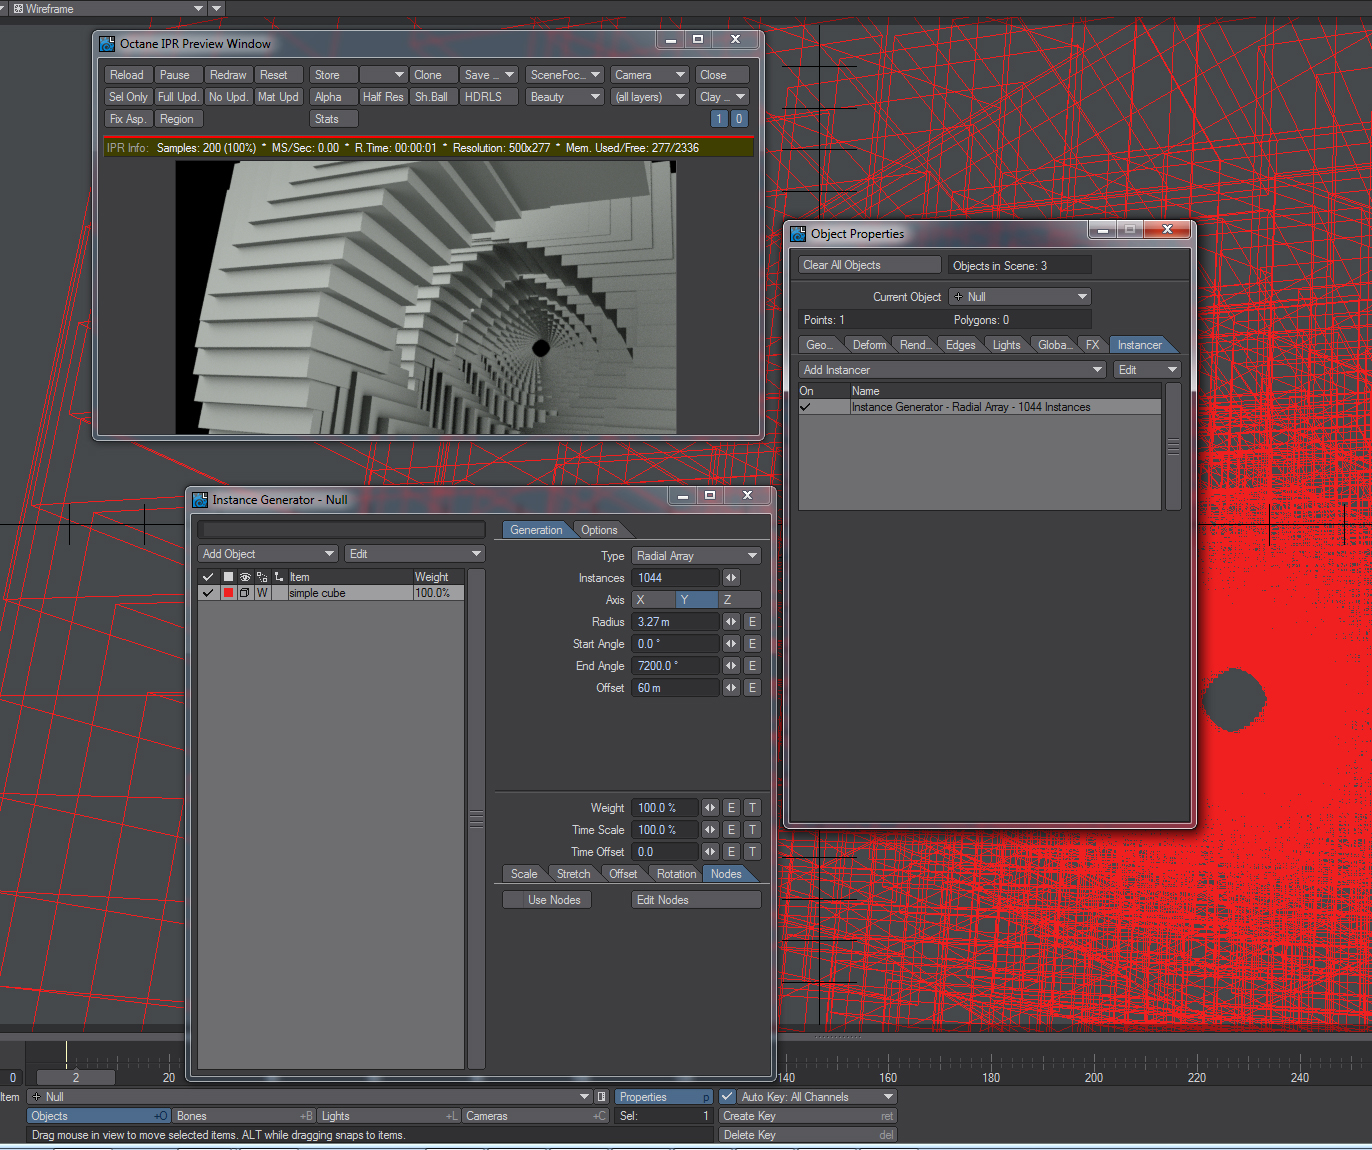
Task: Open envelope for End Angle
Action: tap(752, 666)
